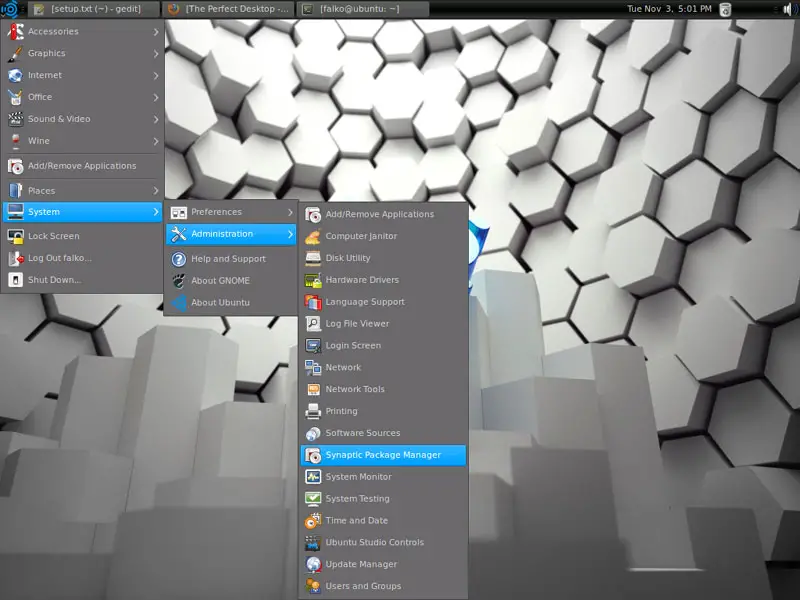Expand the Accessories submenu arrow
Screen dimensions: 800x600
point(156,32)
